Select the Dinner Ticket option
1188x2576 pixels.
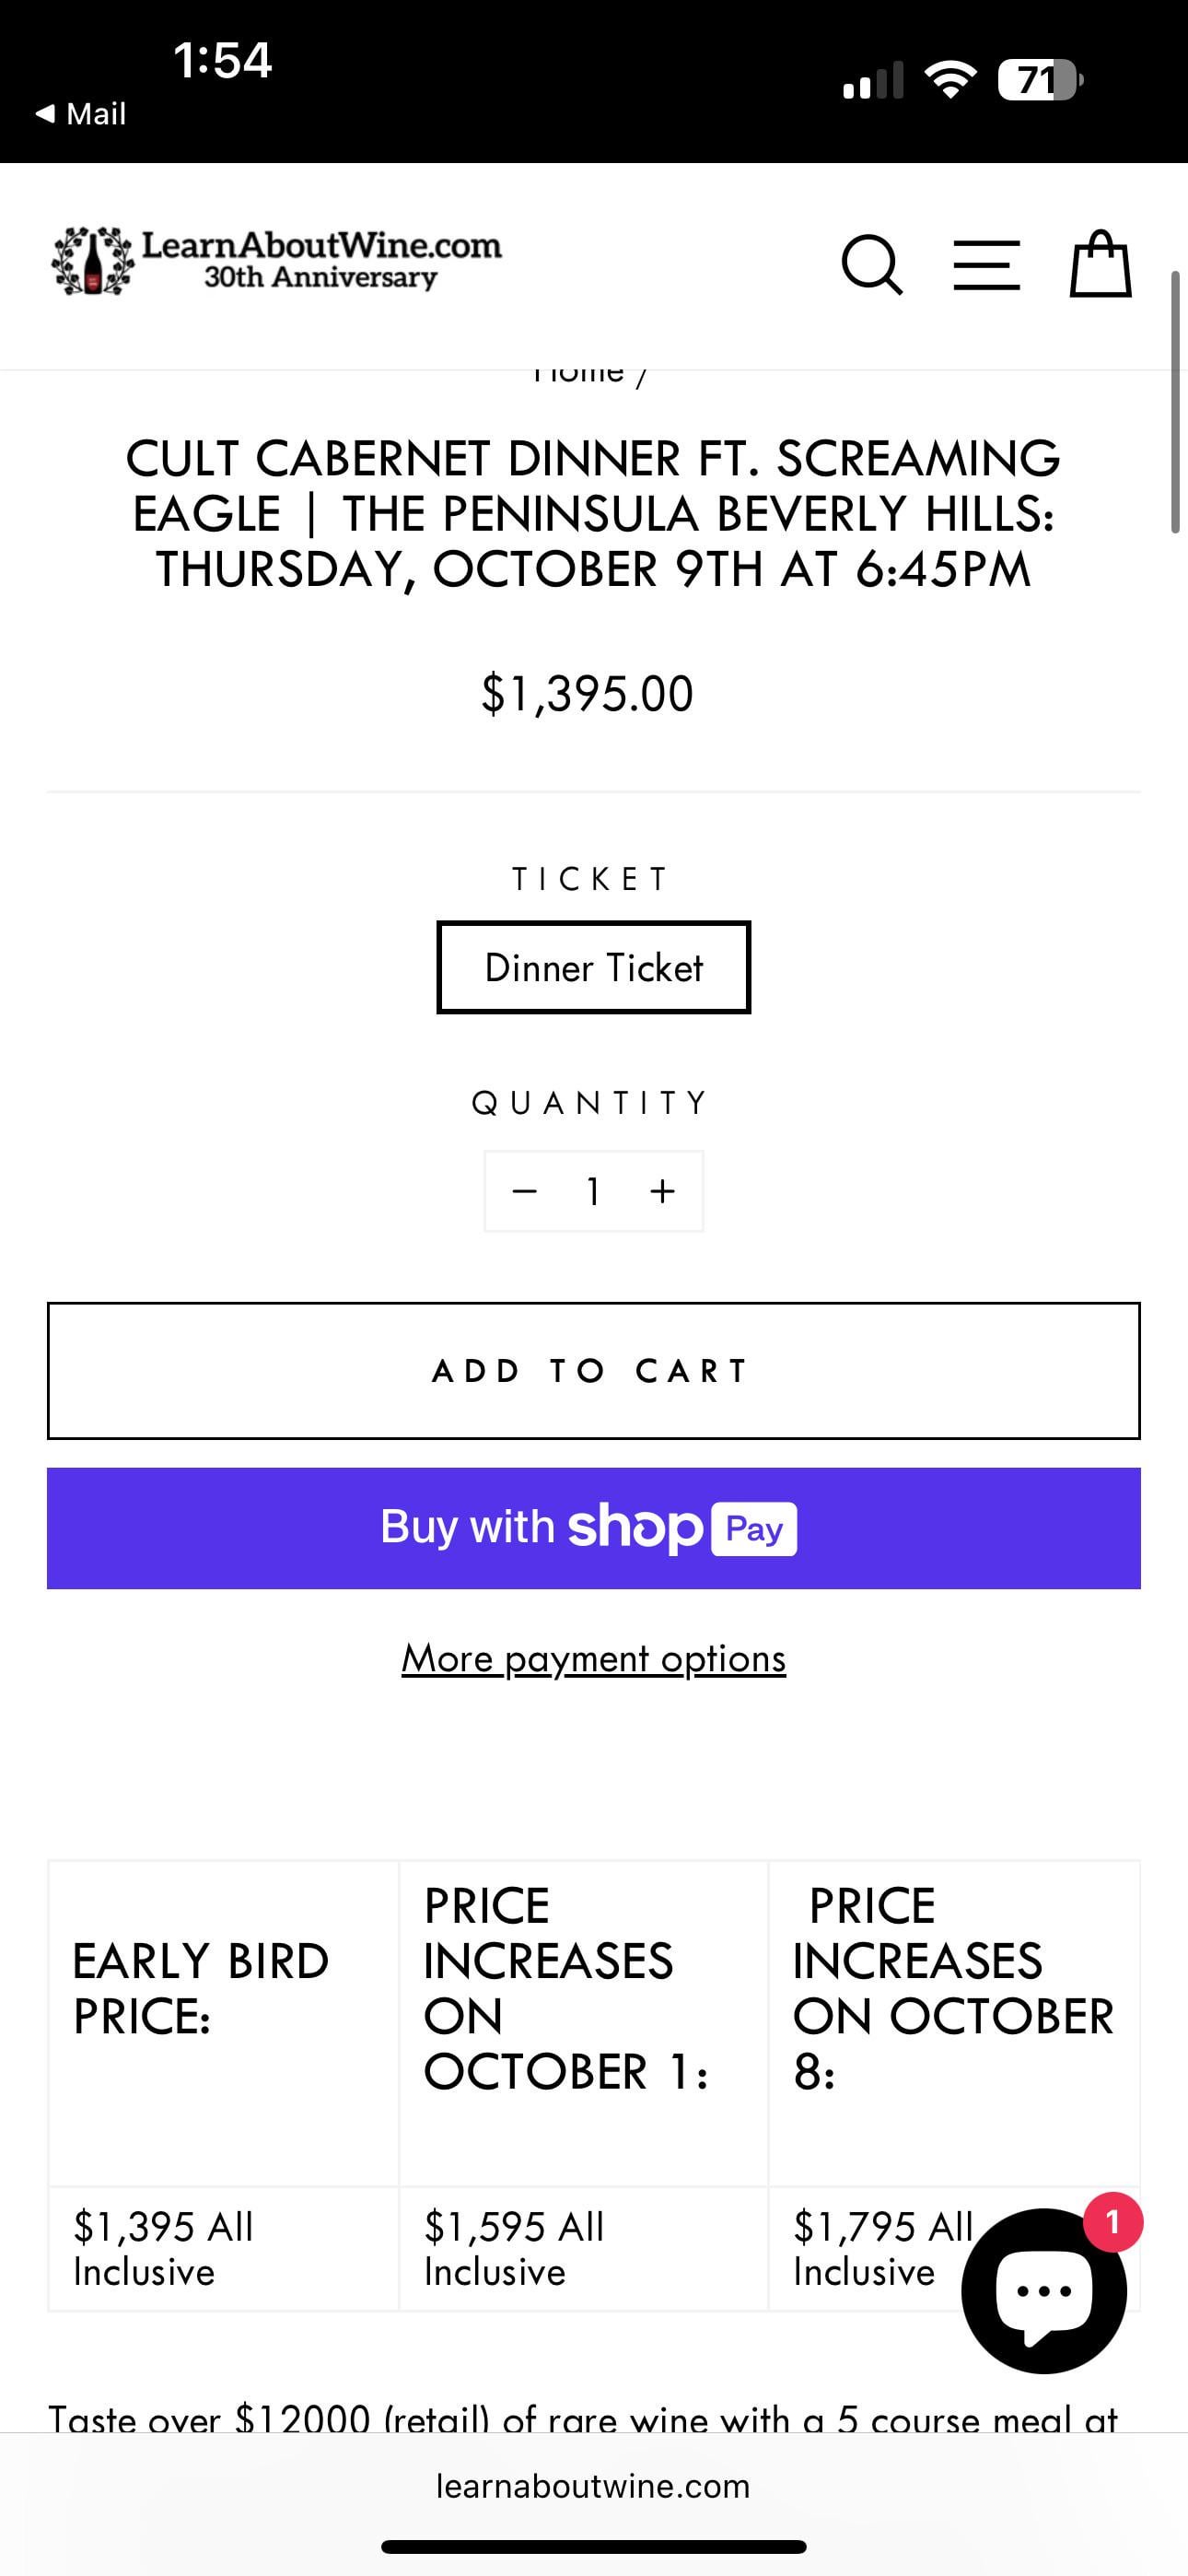[x=593, y=967]
